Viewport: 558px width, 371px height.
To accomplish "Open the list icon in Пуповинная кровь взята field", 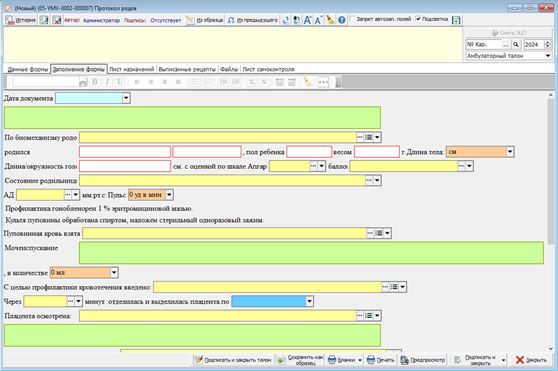I will 379,233.
